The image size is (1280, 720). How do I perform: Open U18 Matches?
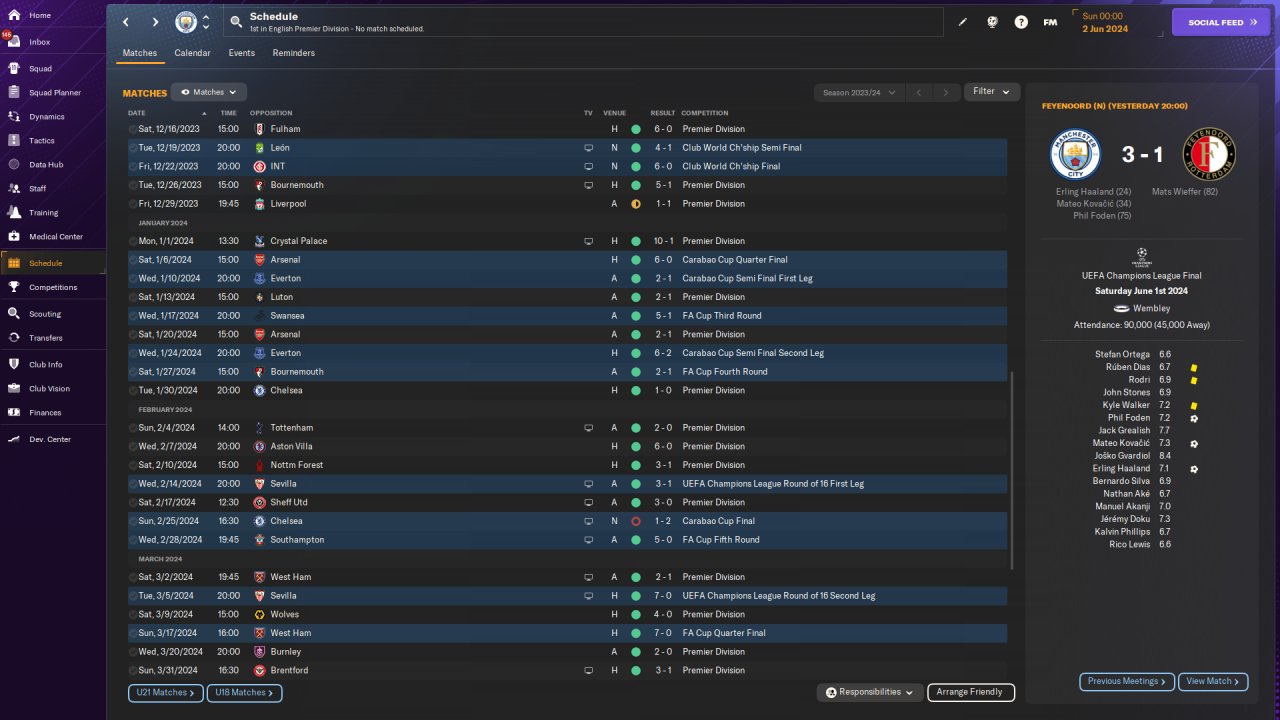[x=244, y=692]
